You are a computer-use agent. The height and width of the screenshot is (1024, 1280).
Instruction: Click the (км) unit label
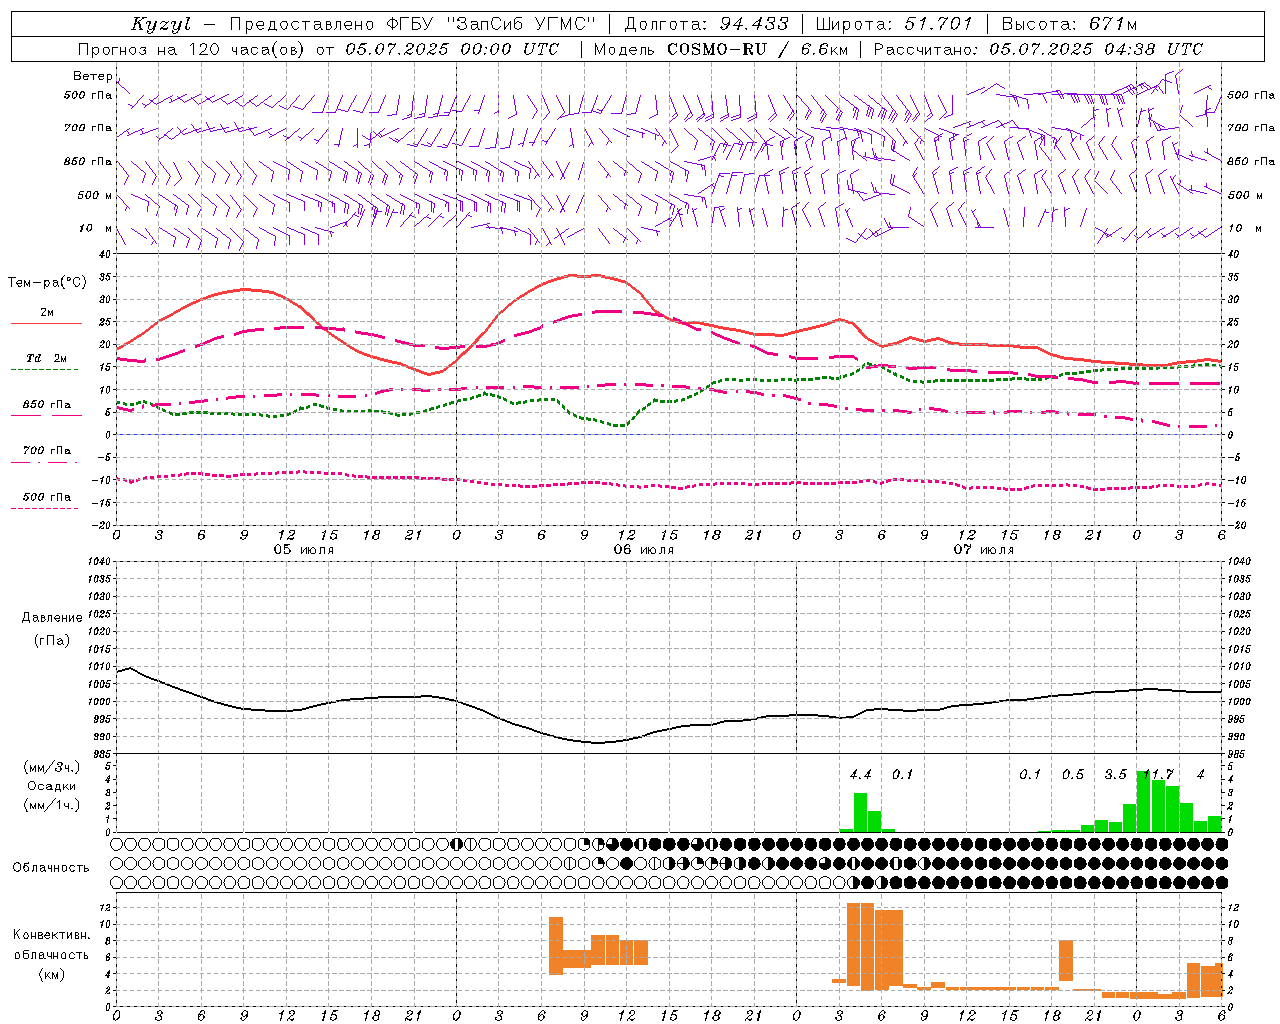click(51, 974)
